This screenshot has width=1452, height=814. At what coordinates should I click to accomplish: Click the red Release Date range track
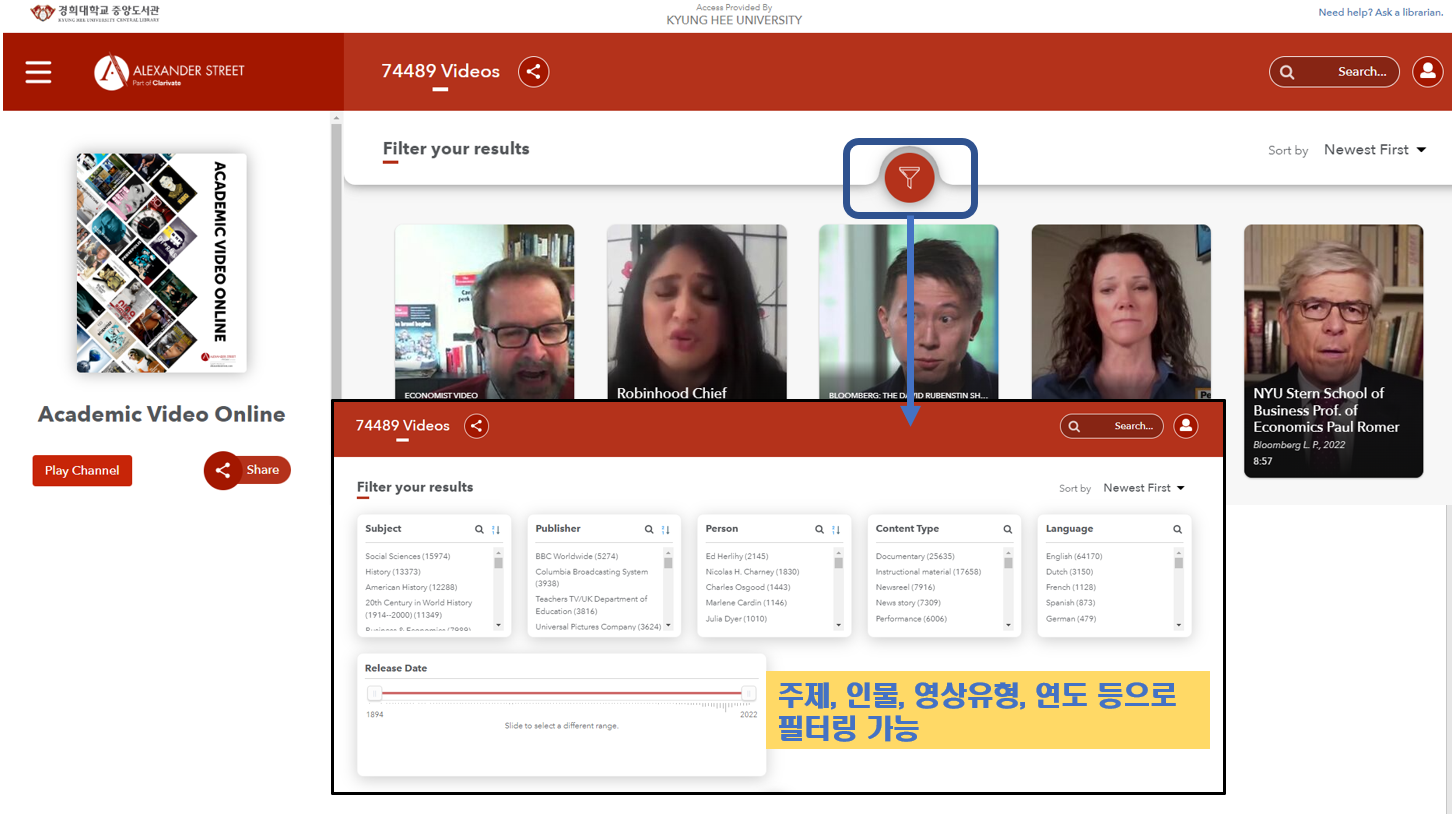coord(562,693)
